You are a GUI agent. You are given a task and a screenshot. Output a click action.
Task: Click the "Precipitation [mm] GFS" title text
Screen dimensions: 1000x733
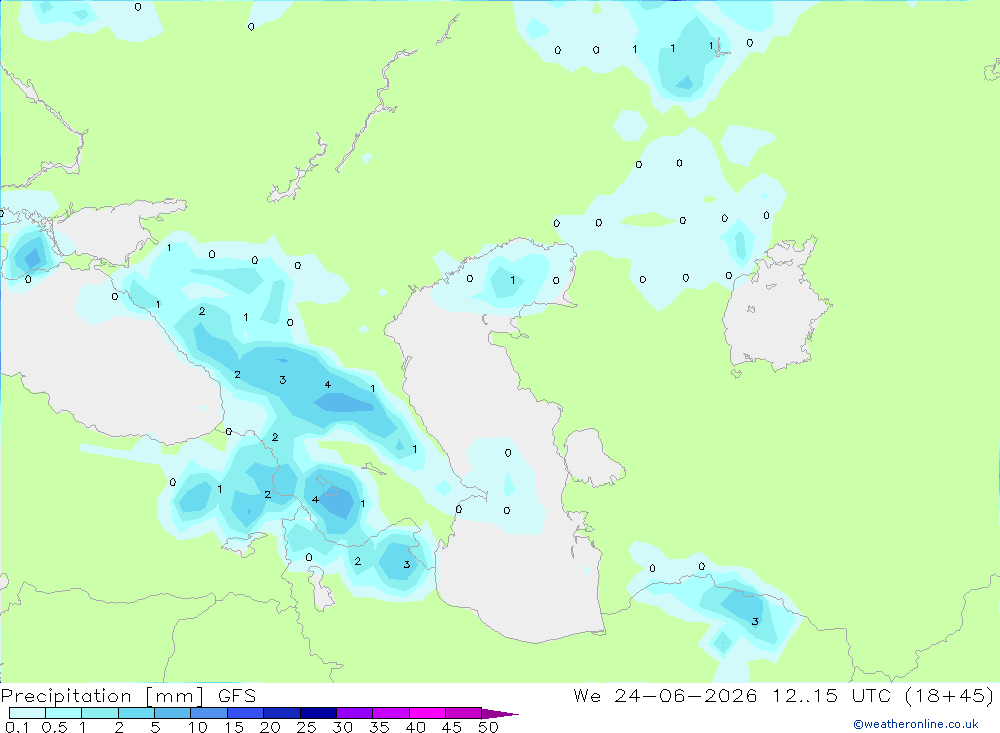click(128, 696)
